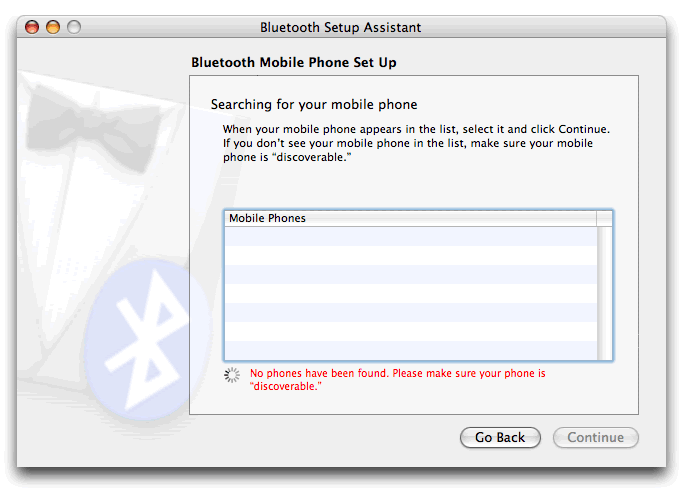688x488 pixels.
Task: Click the "Bluetooth Setup Assistant" title bar text
Action: pyautogui.click(x=340, y=27)
